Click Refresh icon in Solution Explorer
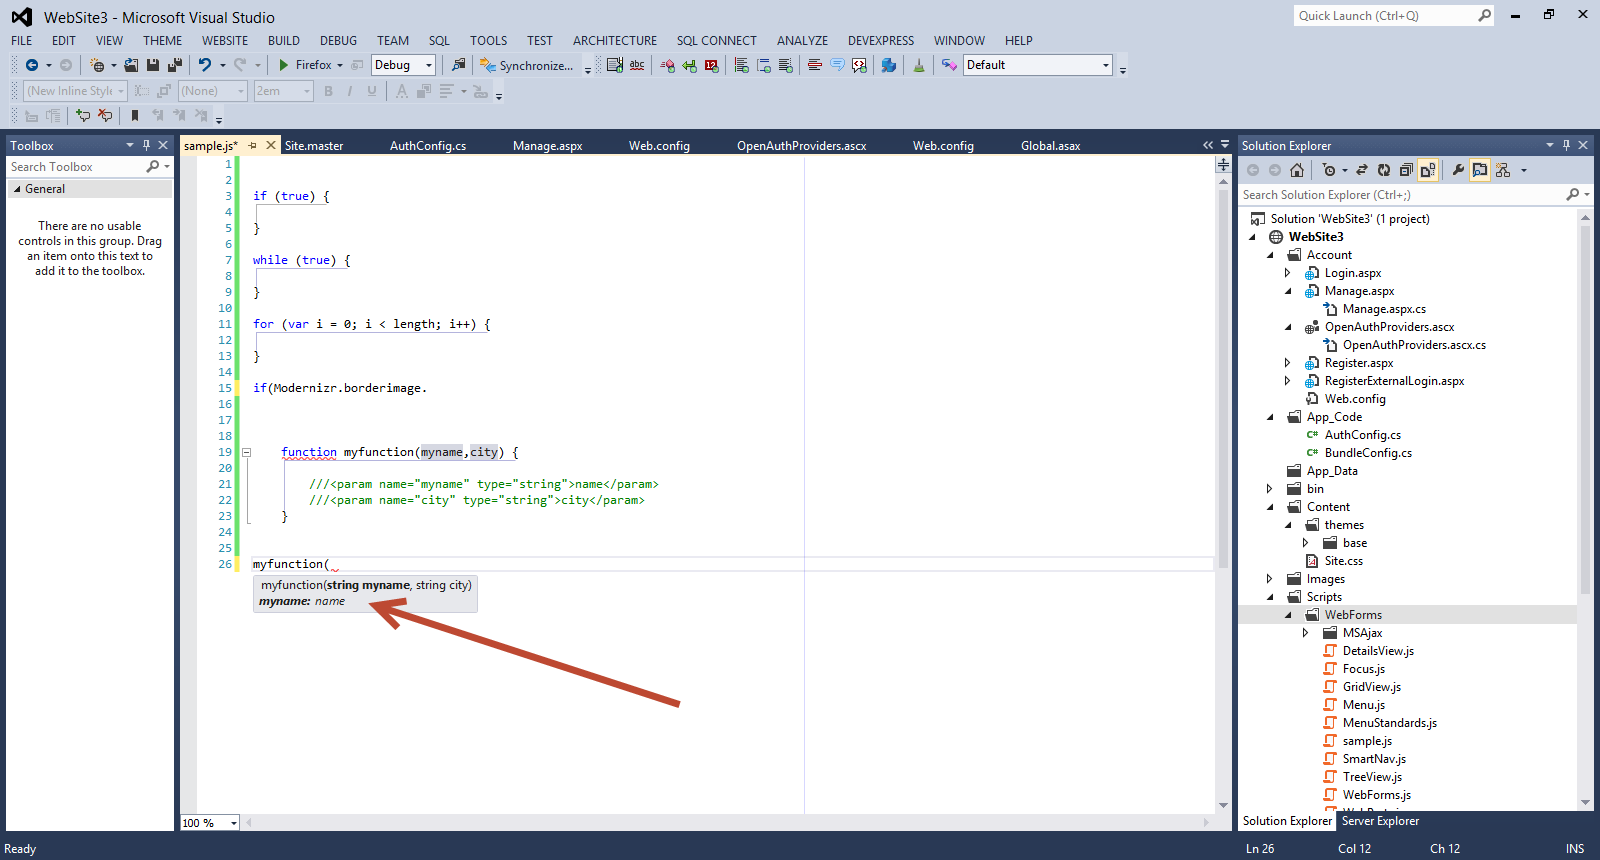Viewport: 1600px width, 860px height. point(1384,170)
